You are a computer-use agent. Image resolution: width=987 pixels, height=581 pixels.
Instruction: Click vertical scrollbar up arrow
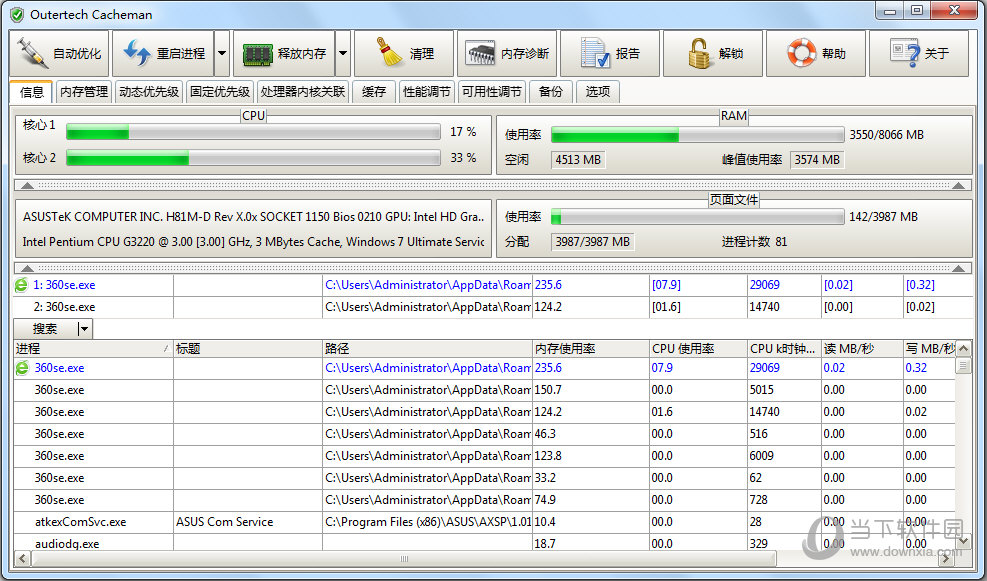pos(963,349)
